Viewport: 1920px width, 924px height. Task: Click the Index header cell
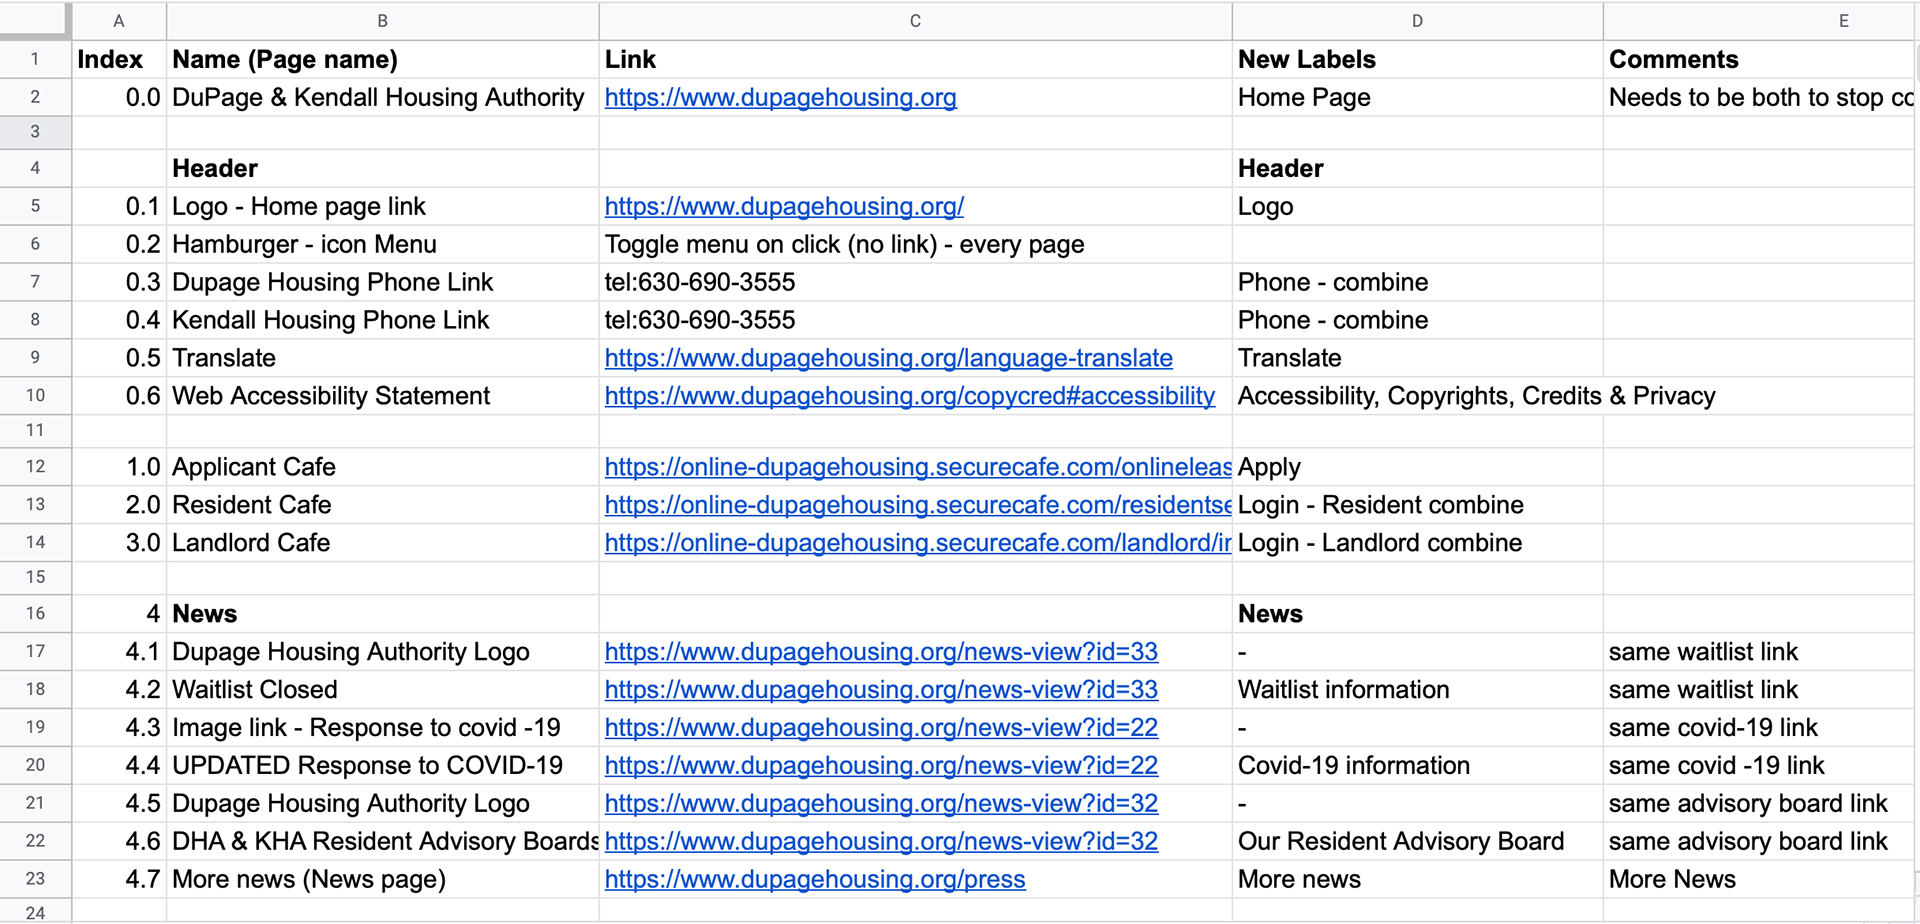point(119,60)
